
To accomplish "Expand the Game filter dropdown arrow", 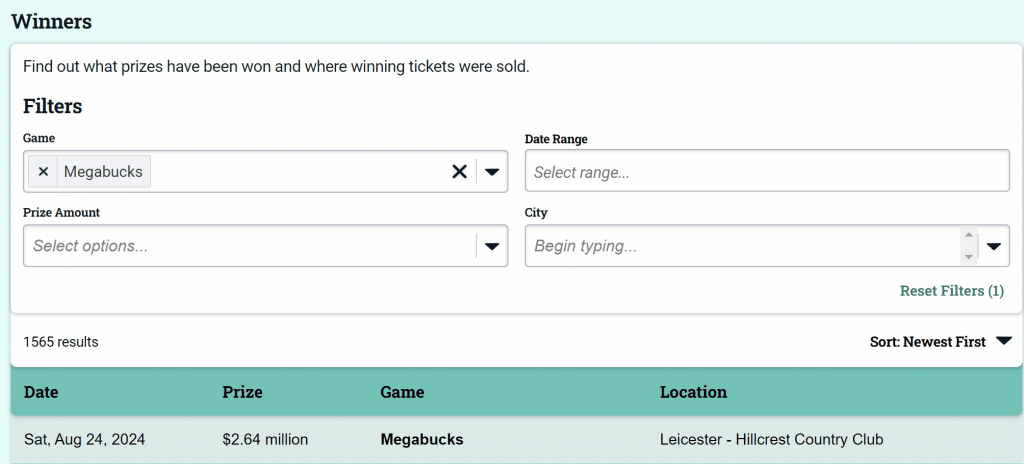I will click(x=492, y=172).
